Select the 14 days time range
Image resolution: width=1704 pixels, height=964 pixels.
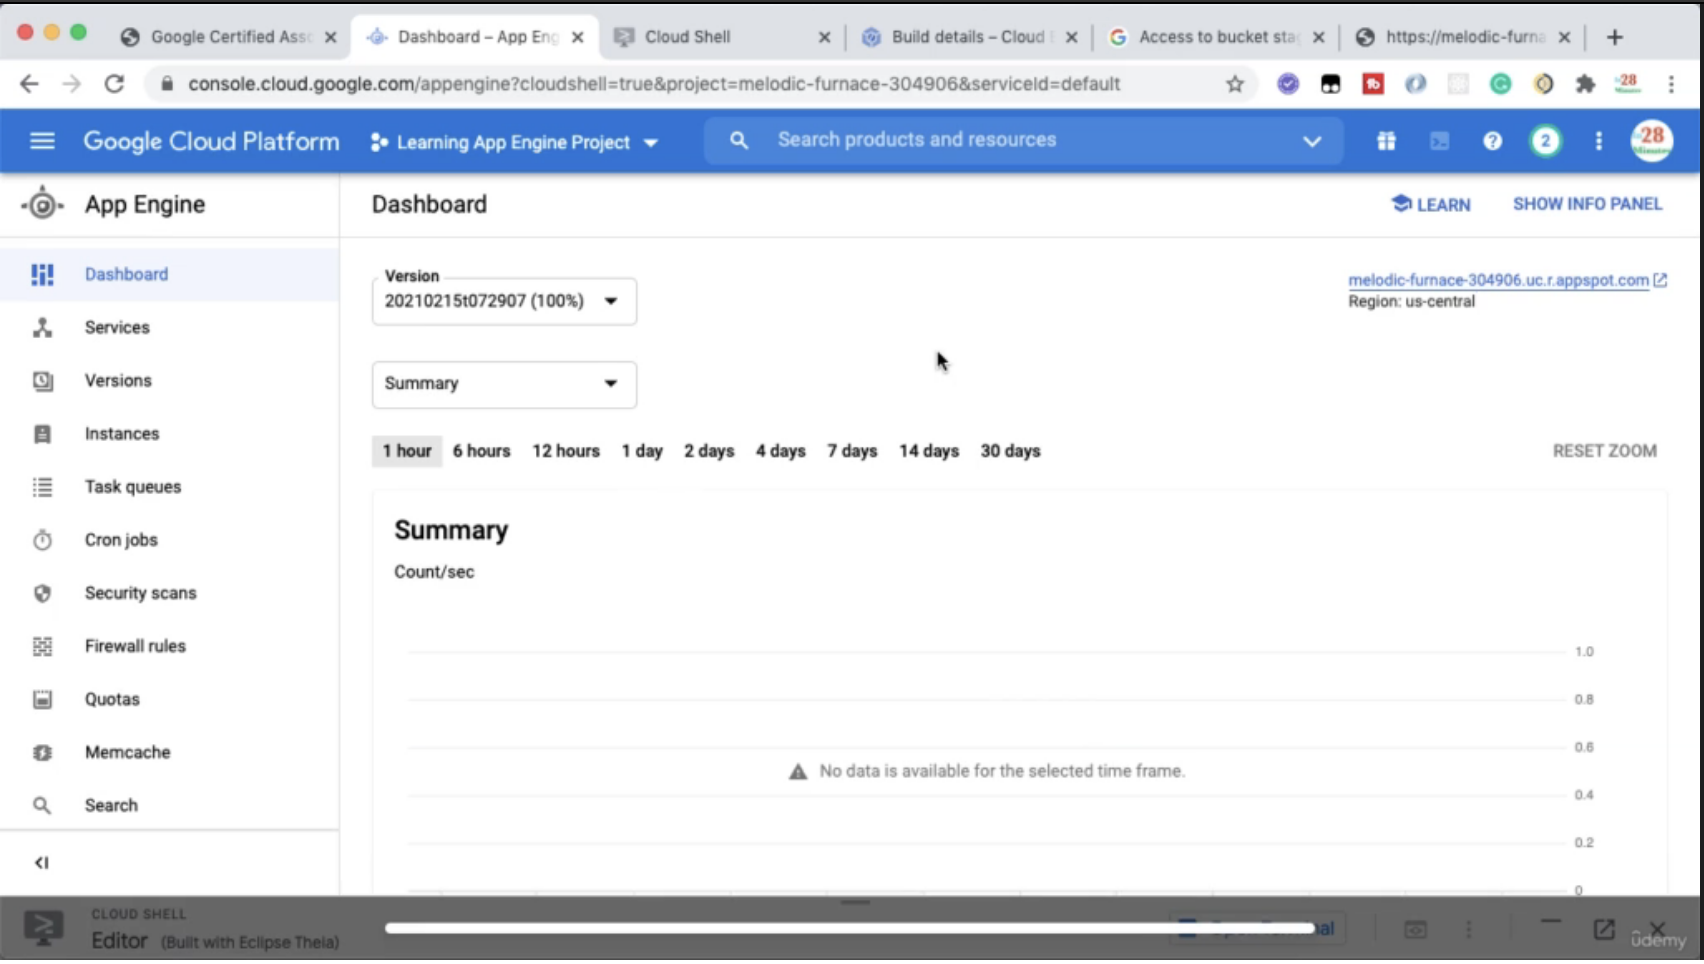coord(929,451)
